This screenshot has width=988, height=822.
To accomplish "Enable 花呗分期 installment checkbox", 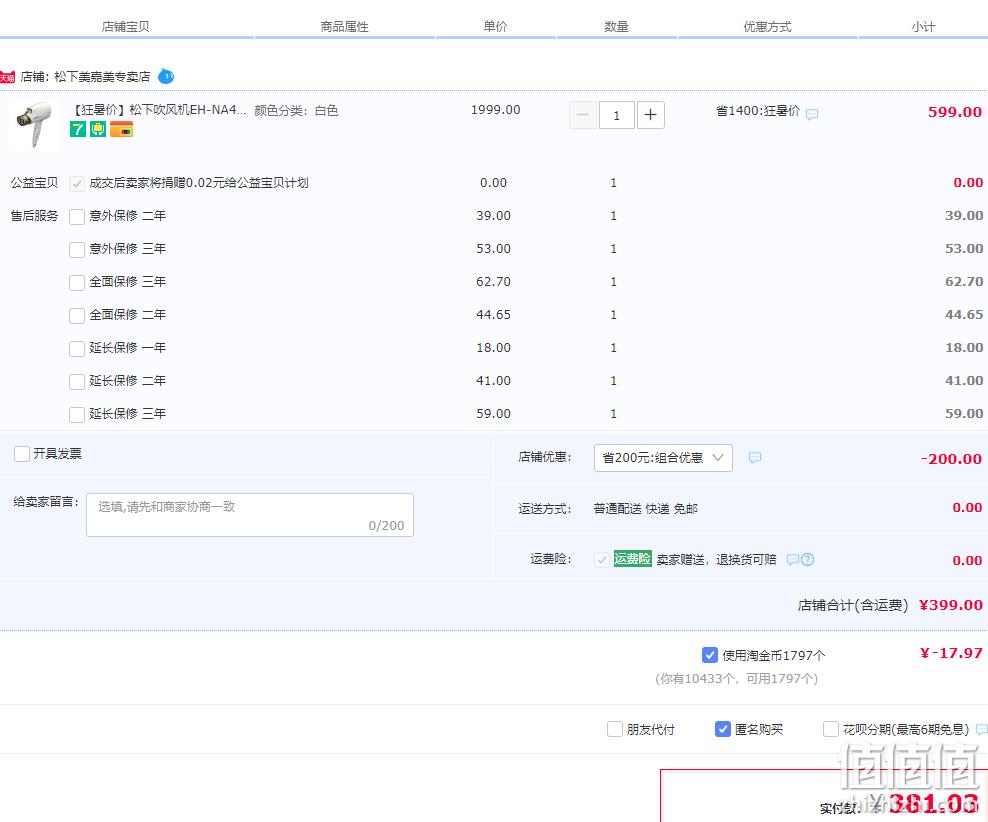I will point(830,729).
